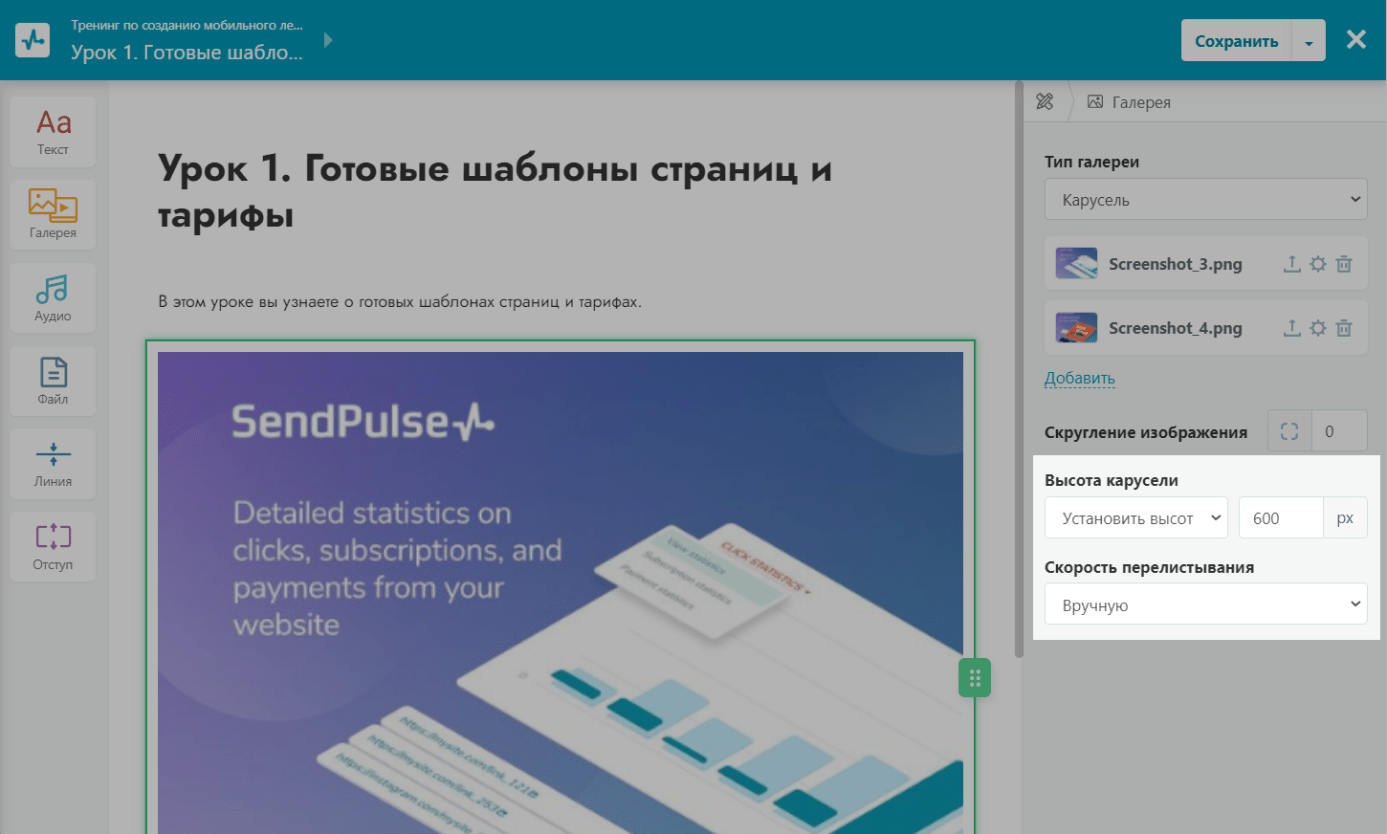This screenshot has width=1387, height=834.
Task: Open the gallery type dropdown (Карусель)
Action: (x=1205, y=199)
